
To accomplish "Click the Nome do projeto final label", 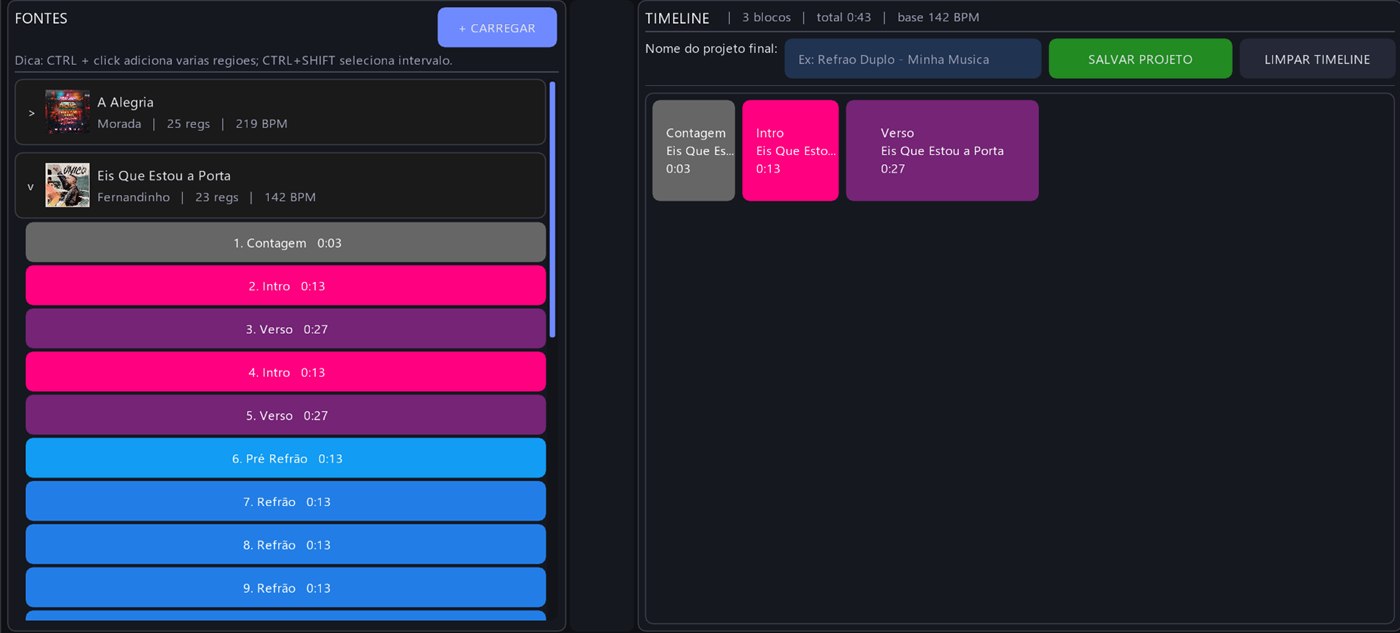I will tap(711, 48).
